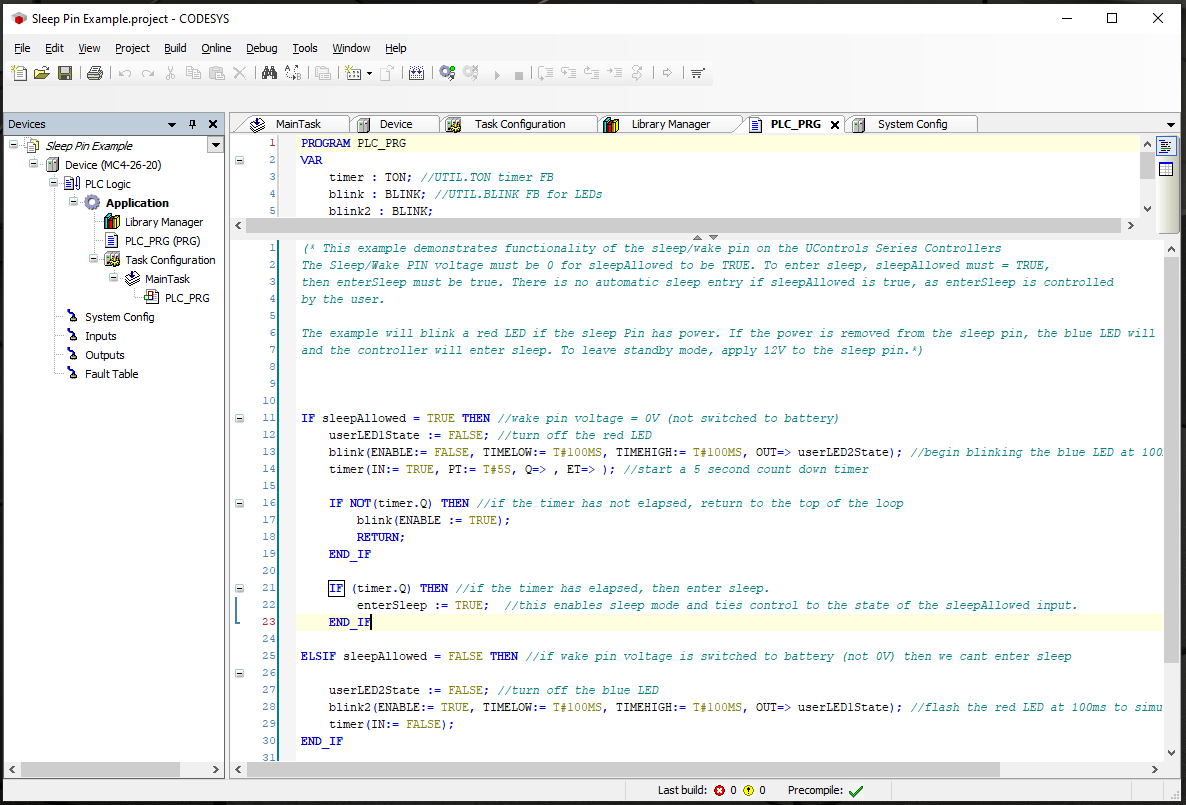Click the editor horizontal scrollbar thumb
1186x805 pixels.
tap(622, 769)
